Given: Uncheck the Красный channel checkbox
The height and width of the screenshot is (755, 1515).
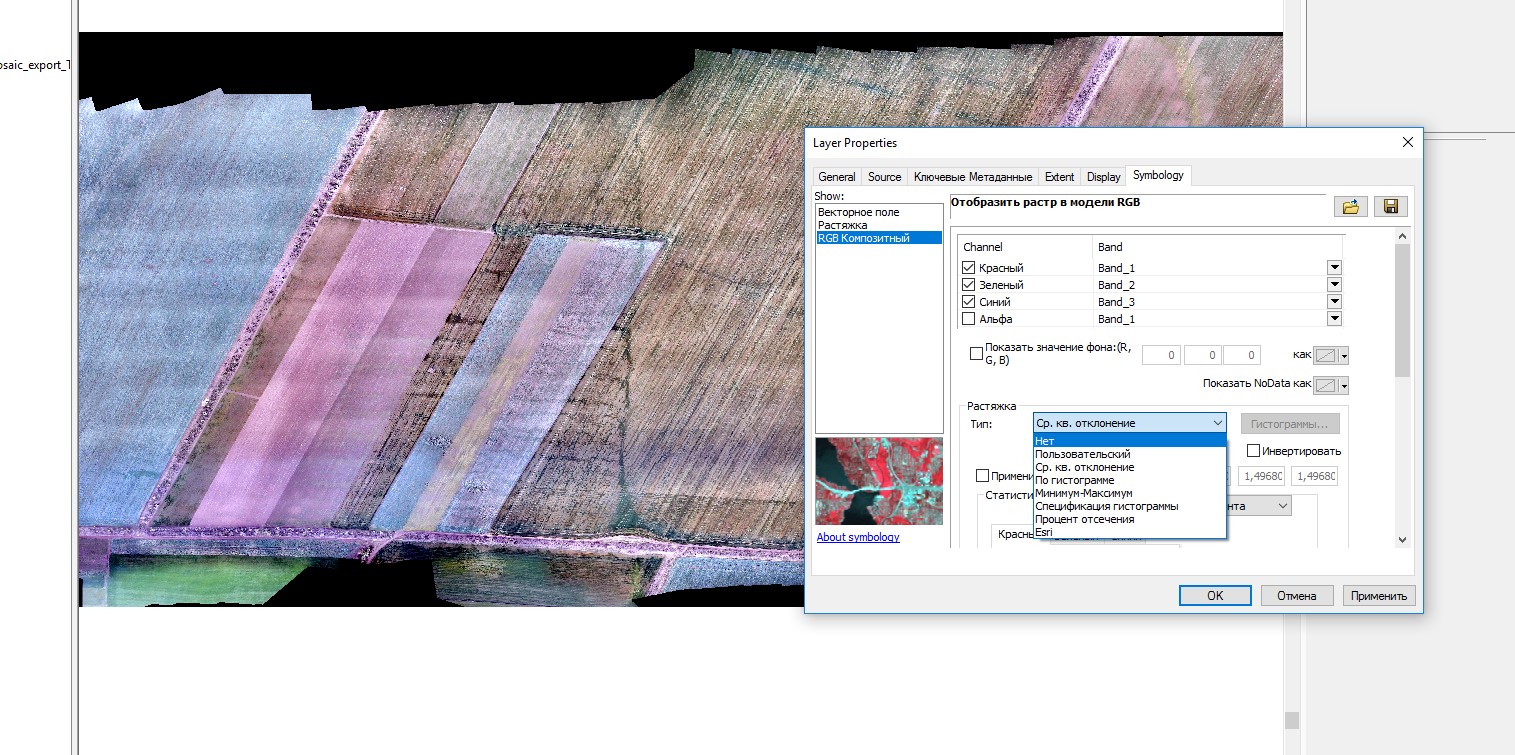Looking at the screenshot, I should [x=968, y=268].
